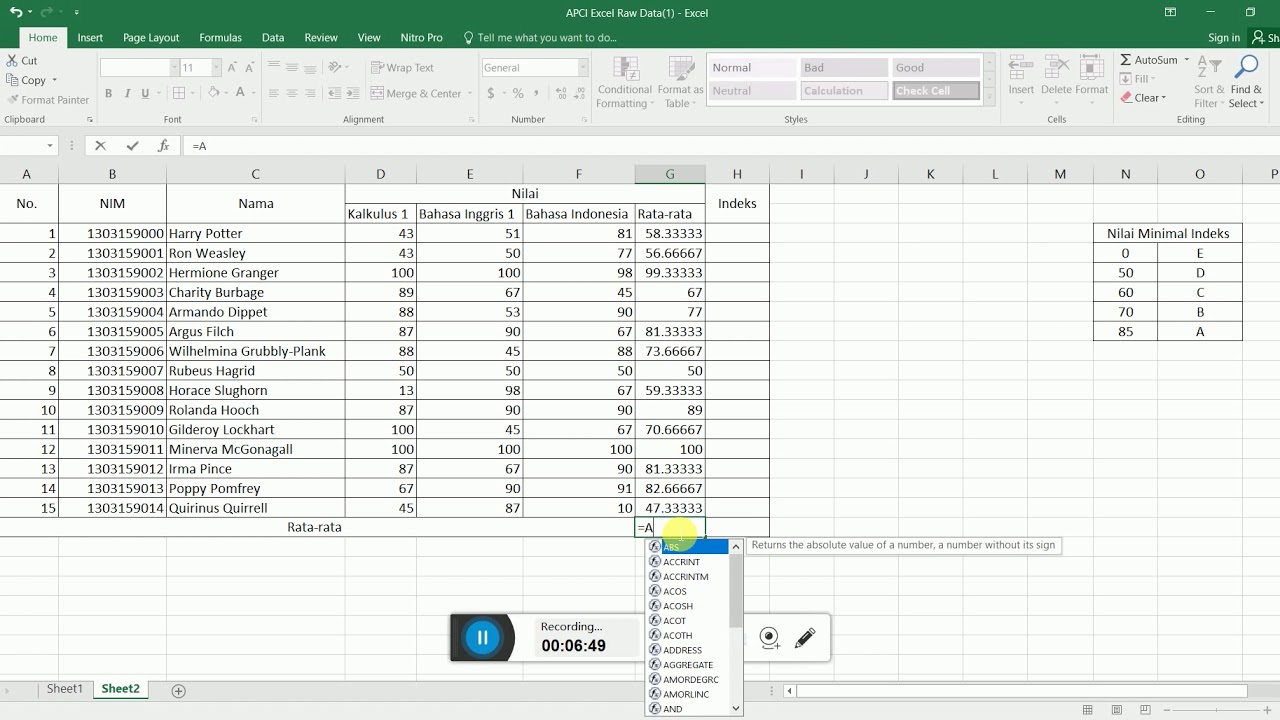The width and height of the screenshot is (1280, 720).
Task: Open the Name Box dropdown
Action: pos(50,146)
